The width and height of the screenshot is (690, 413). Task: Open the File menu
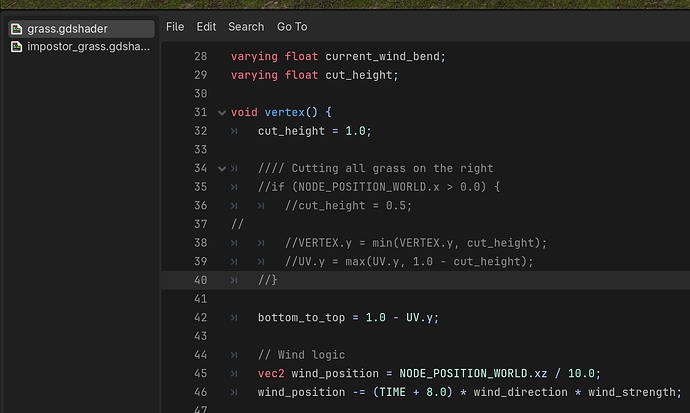coord(175,27)
